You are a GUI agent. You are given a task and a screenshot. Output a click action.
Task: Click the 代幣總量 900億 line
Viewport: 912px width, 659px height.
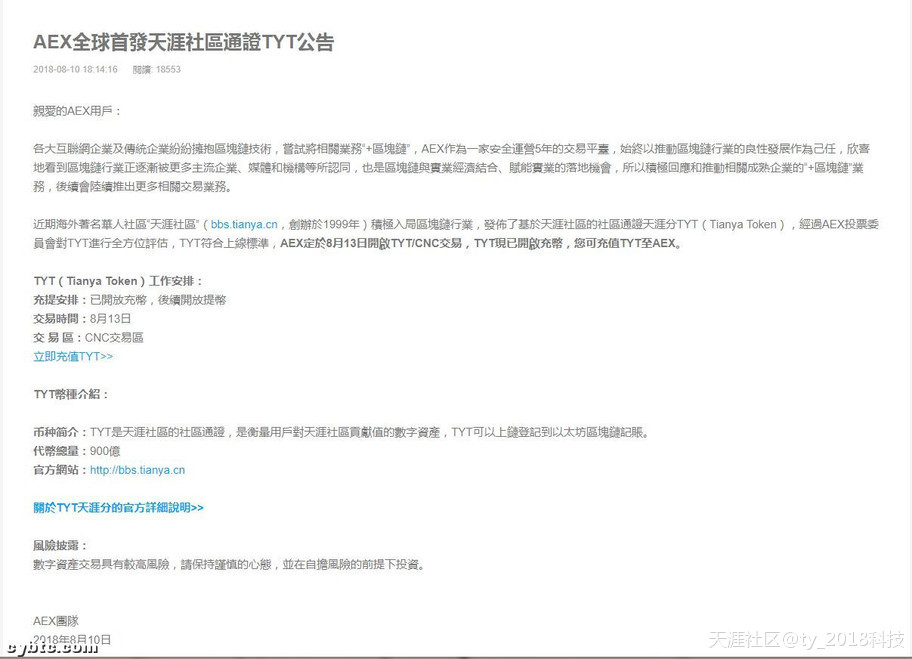[x=76, y=451]
